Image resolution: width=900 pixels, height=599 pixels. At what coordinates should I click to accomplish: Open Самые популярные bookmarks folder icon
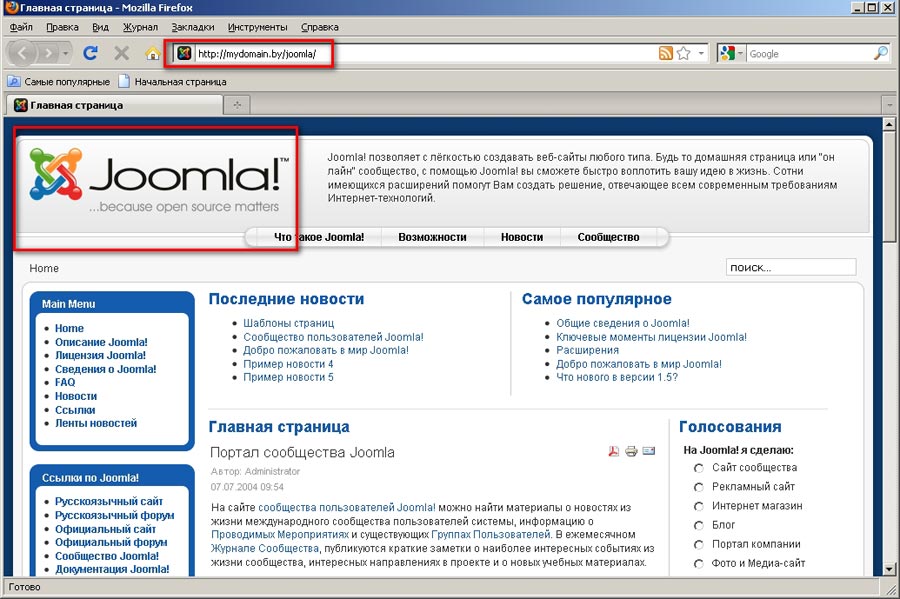coord(14,81)
